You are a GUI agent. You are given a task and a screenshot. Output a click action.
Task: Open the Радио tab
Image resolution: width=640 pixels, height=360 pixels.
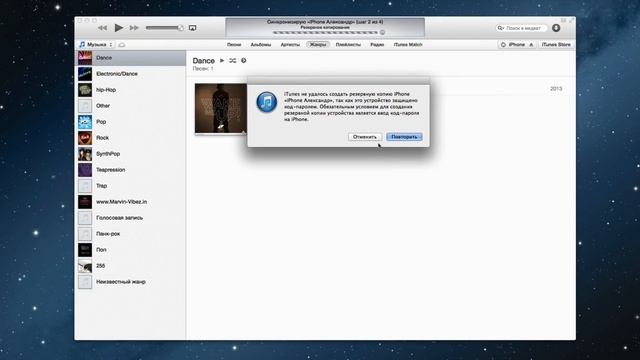[377, 44]
